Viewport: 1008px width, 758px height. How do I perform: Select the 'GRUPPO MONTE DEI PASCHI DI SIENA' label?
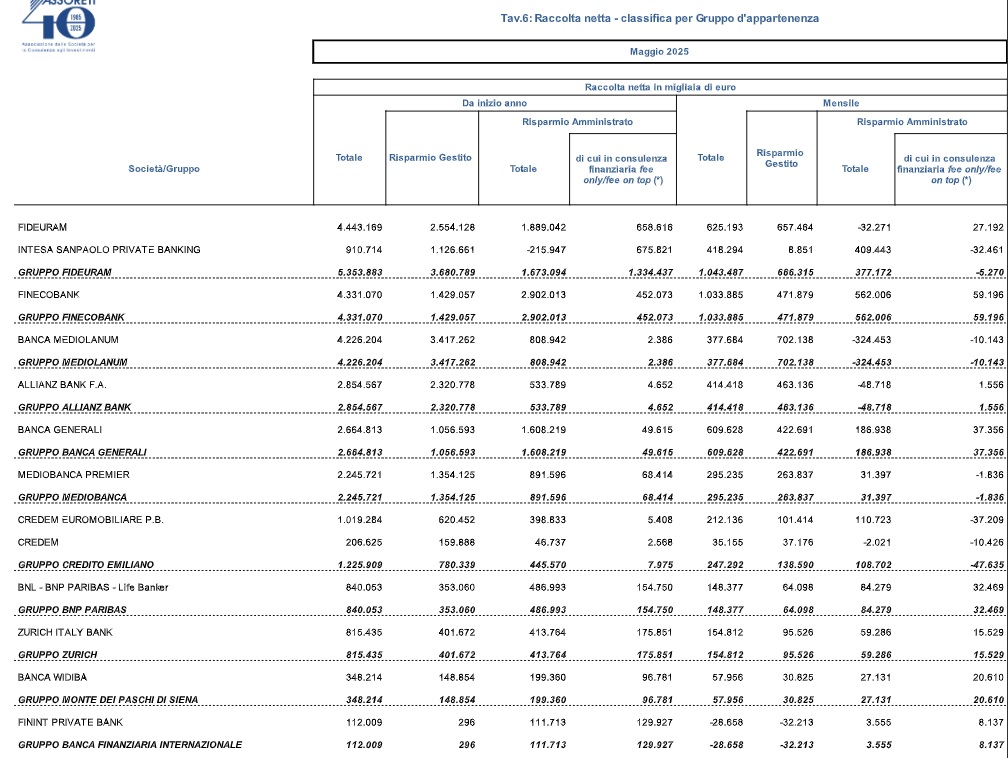108,700
